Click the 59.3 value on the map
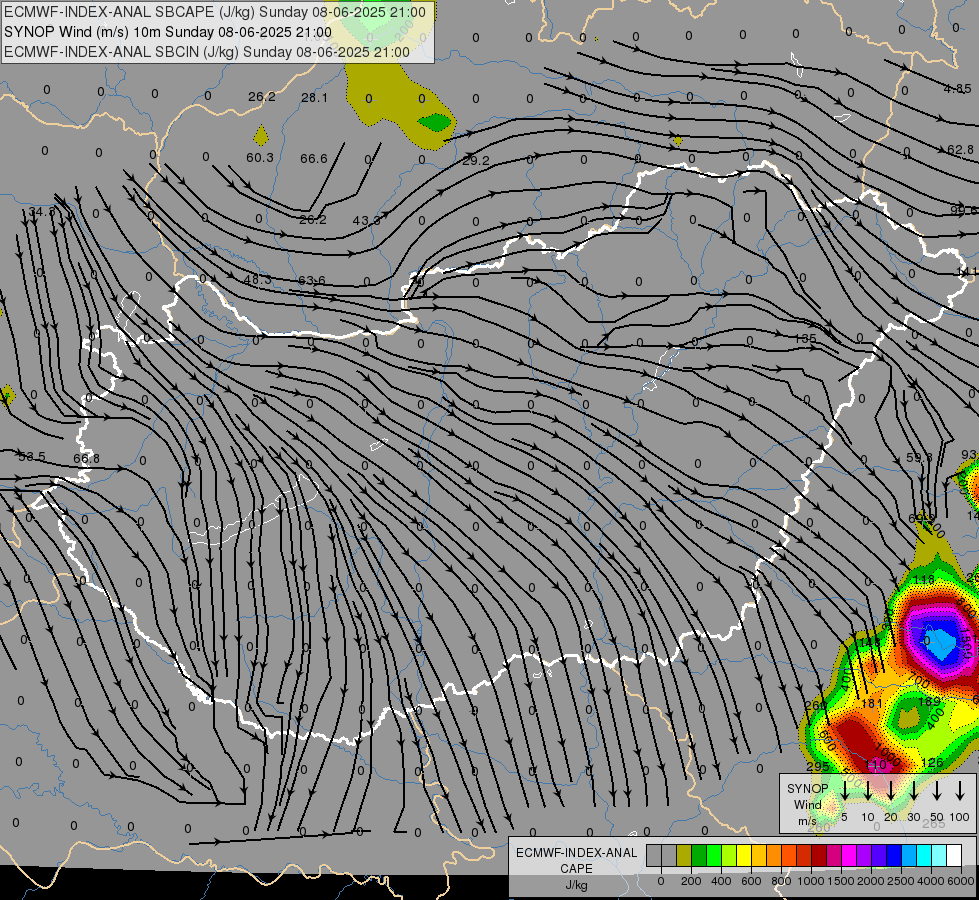The height and width of the screenshot is (900, 979). point(919,457)
